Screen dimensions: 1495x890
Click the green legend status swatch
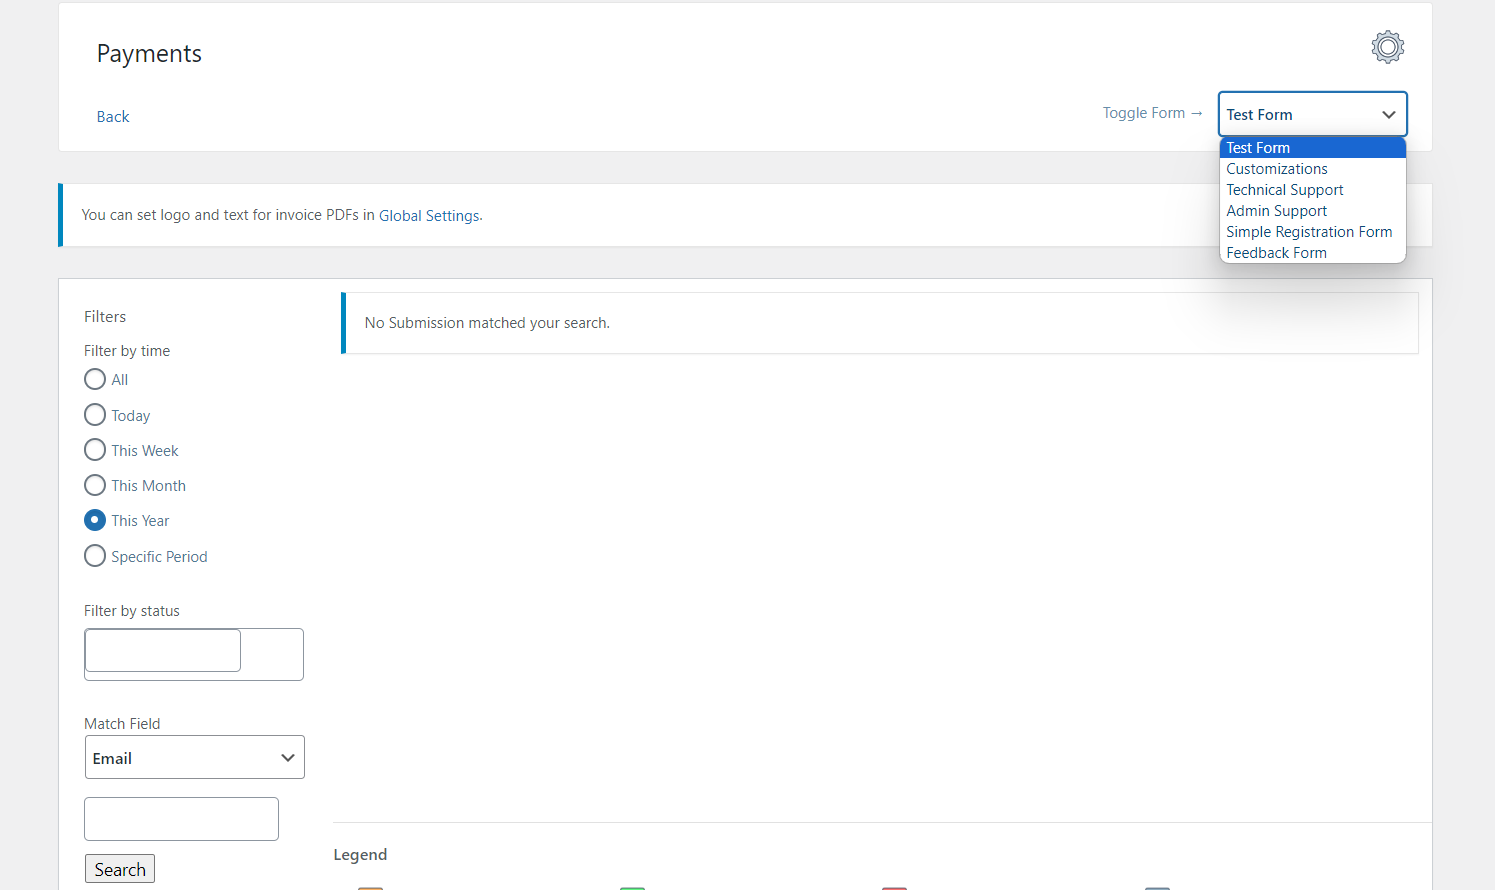point(632,887)
